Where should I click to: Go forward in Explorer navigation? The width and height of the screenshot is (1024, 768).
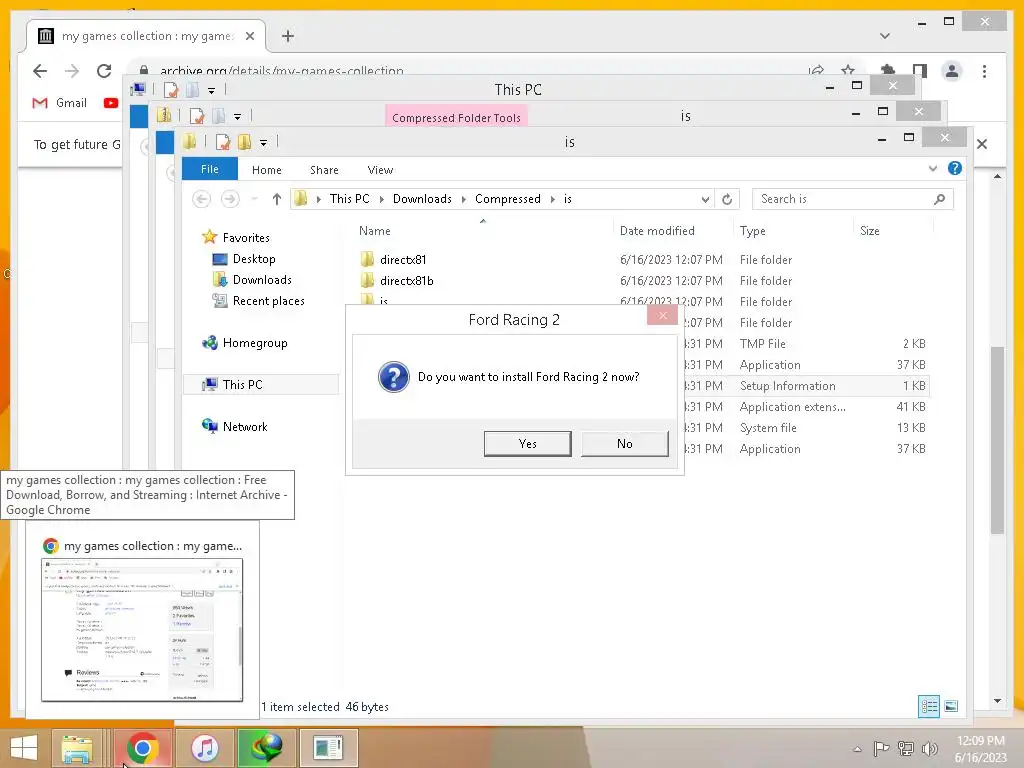230,199
